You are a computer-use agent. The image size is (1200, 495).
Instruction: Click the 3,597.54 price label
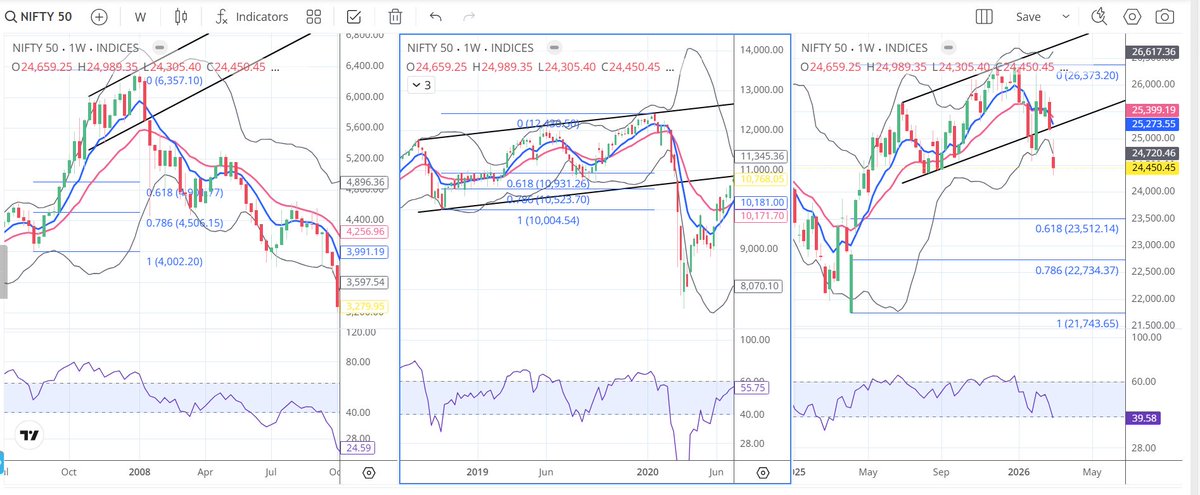365,283
